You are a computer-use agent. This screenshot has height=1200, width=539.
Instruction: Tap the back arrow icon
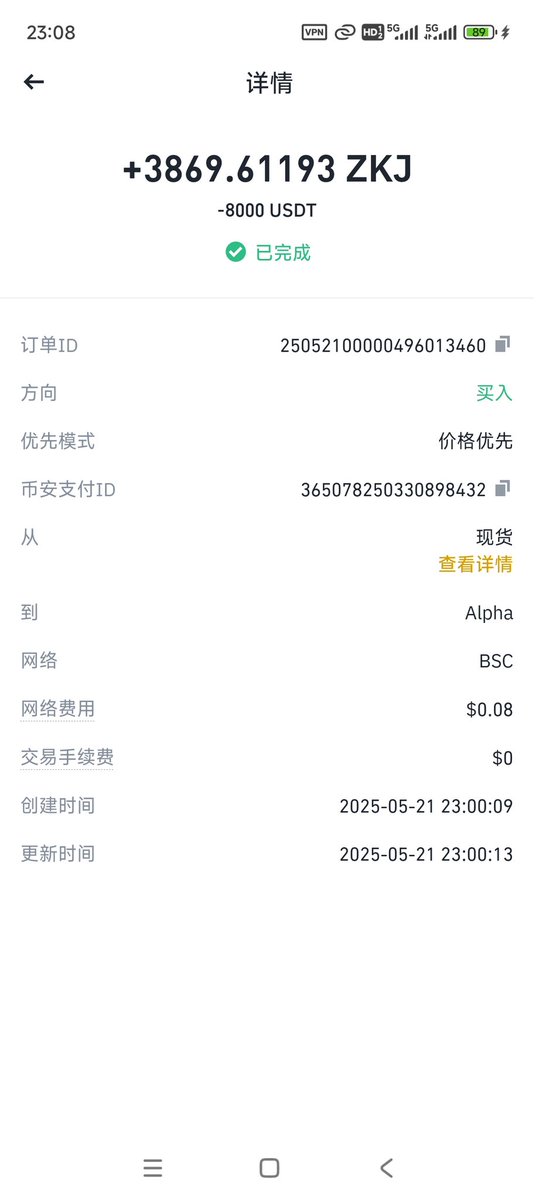[x=34, y=82]
